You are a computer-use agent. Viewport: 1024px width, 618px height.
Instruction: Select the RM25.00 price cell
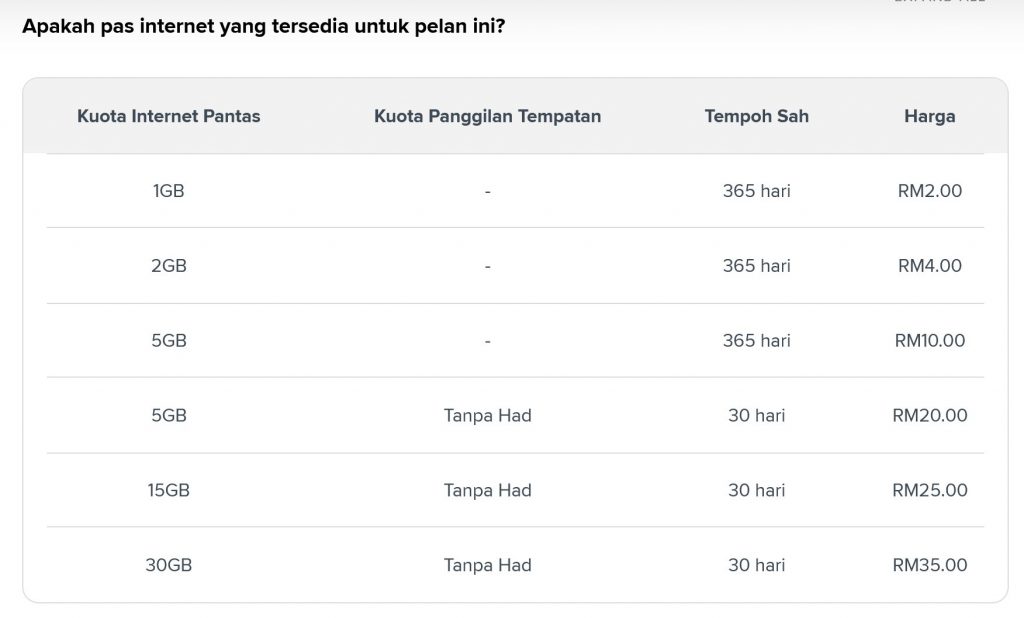929,490
